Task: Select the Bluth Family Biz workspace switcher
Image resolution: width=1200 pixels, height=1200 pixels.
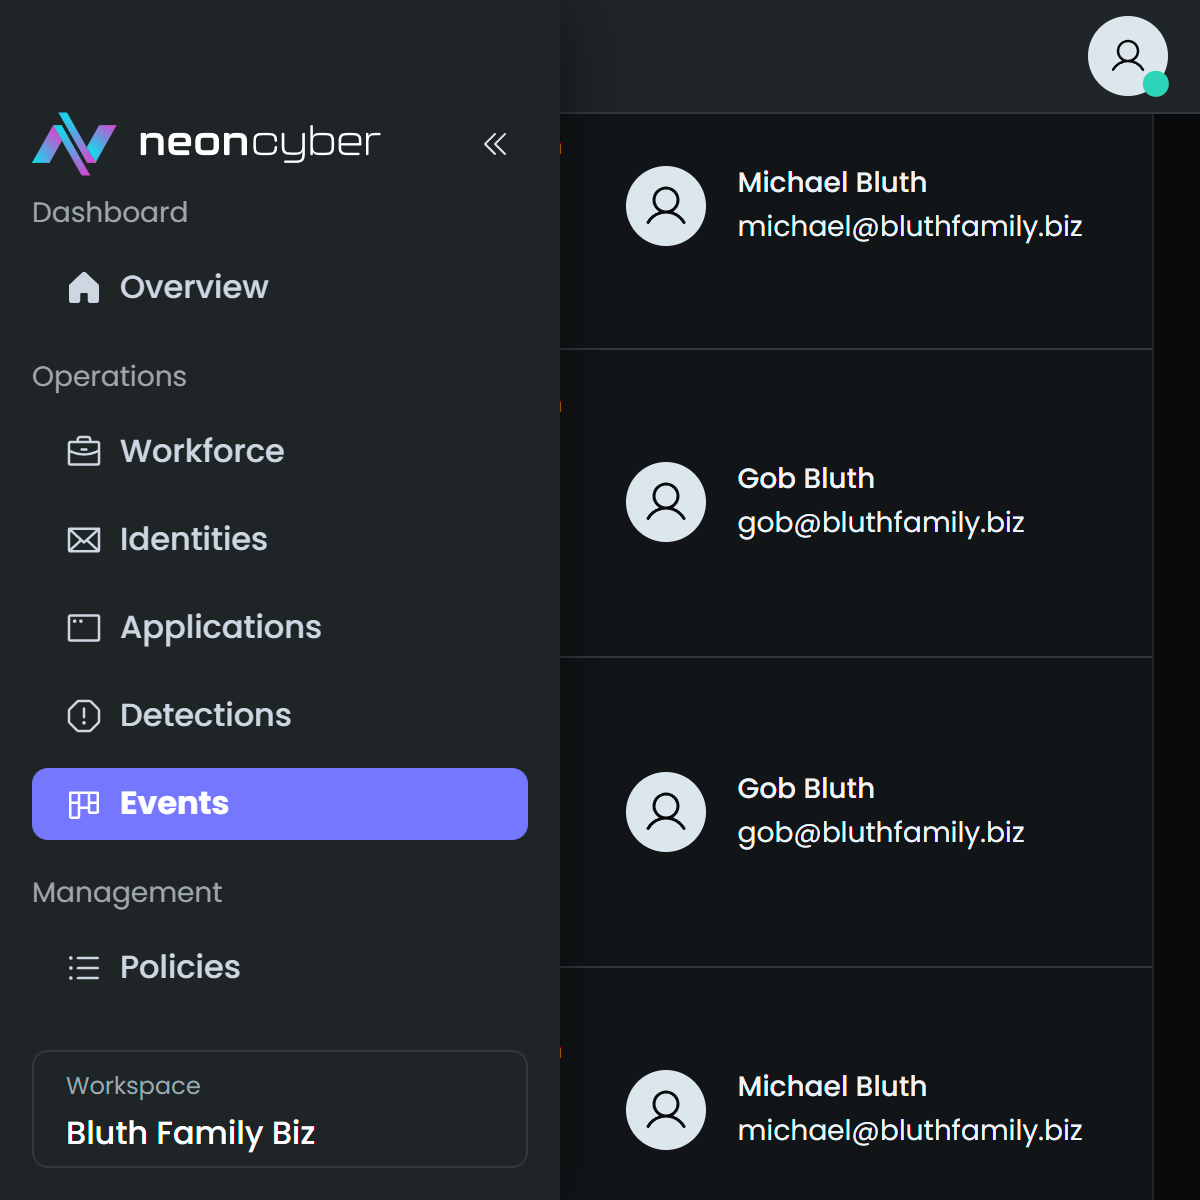Action: (280, 1109)
